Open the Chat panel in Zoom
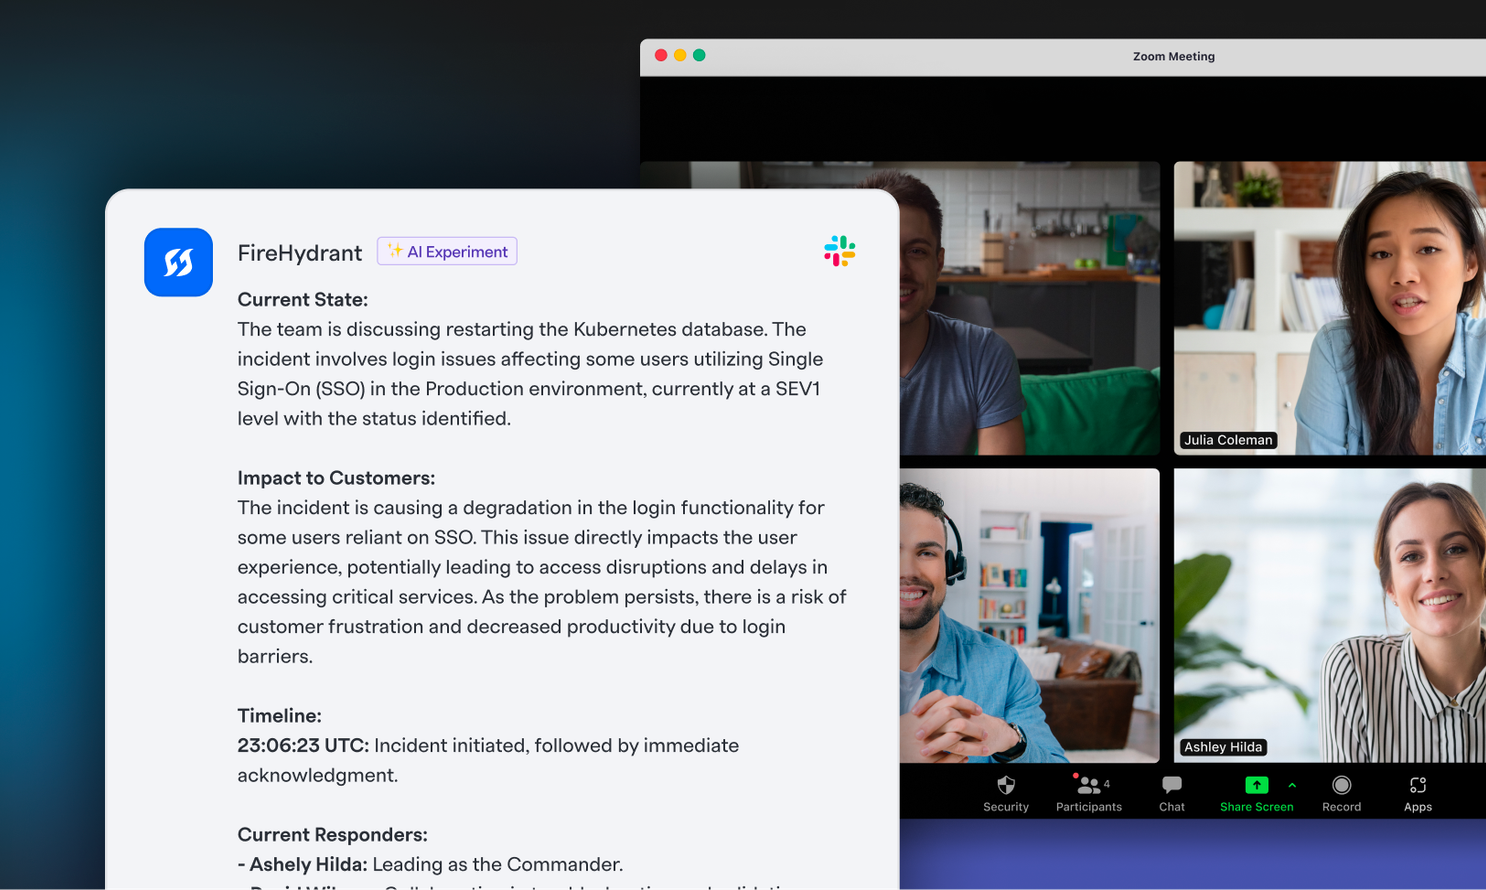The image size is (1486, 890). coord(1172,794)
